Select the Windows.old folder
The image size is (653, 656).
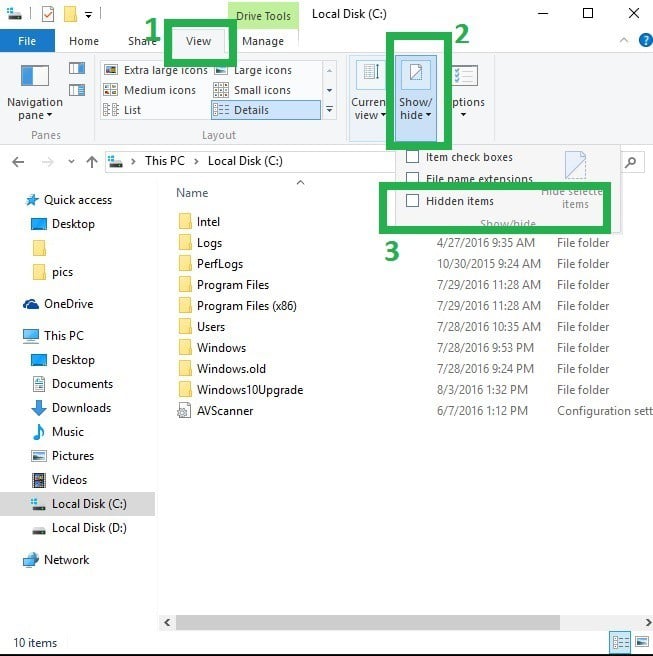click(x=231, y=369)
